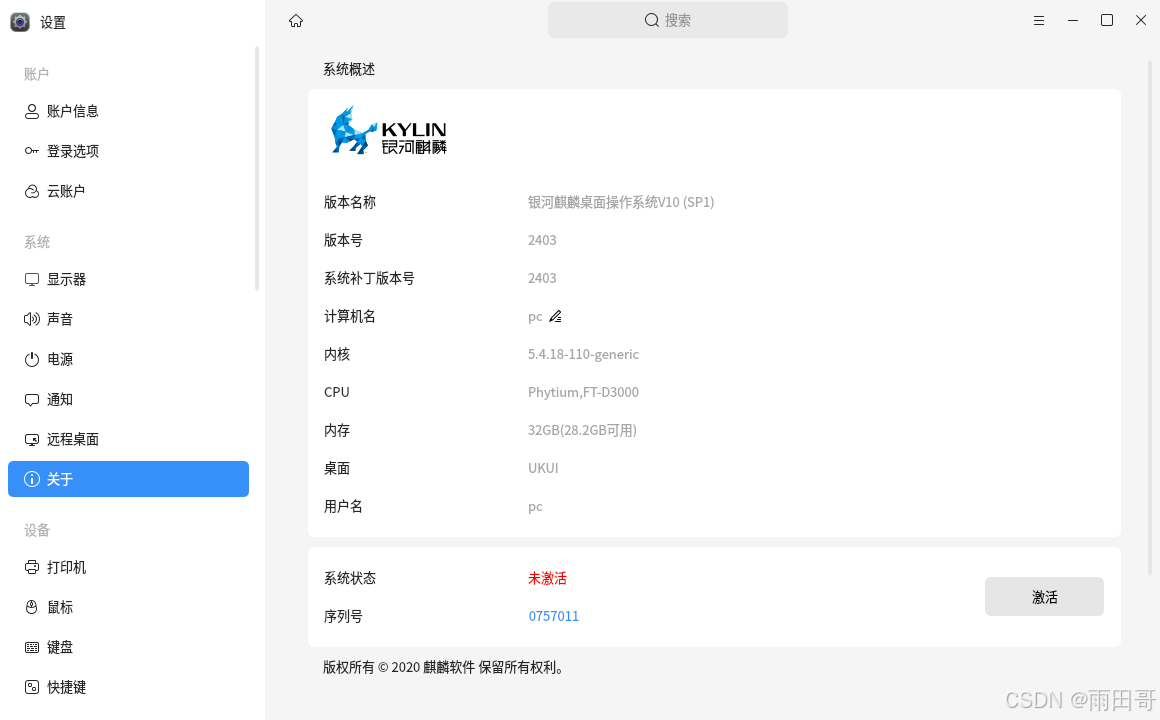Click the 关于 info circle icon

point(32,479)
